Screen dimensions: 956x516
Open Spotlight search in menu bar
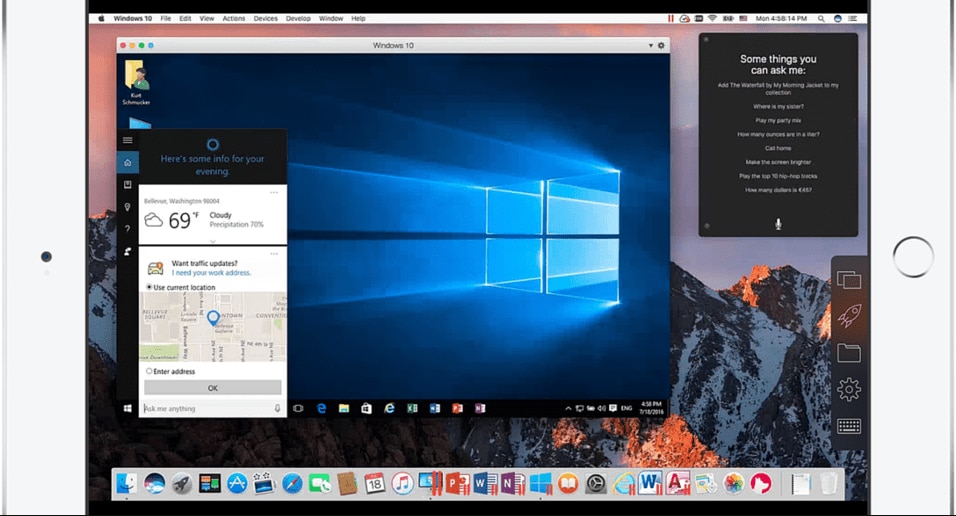click(821, 18)
